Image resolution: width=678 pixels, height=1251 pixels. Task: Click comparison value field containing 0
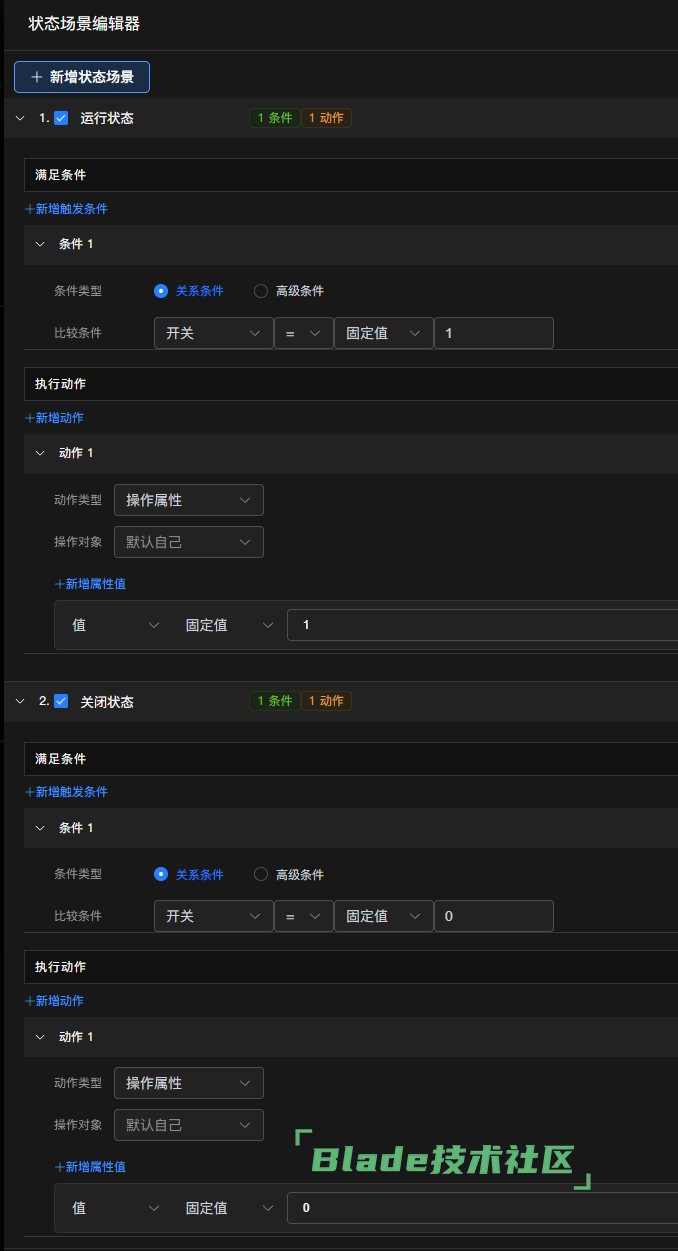(x=493, y=916)
